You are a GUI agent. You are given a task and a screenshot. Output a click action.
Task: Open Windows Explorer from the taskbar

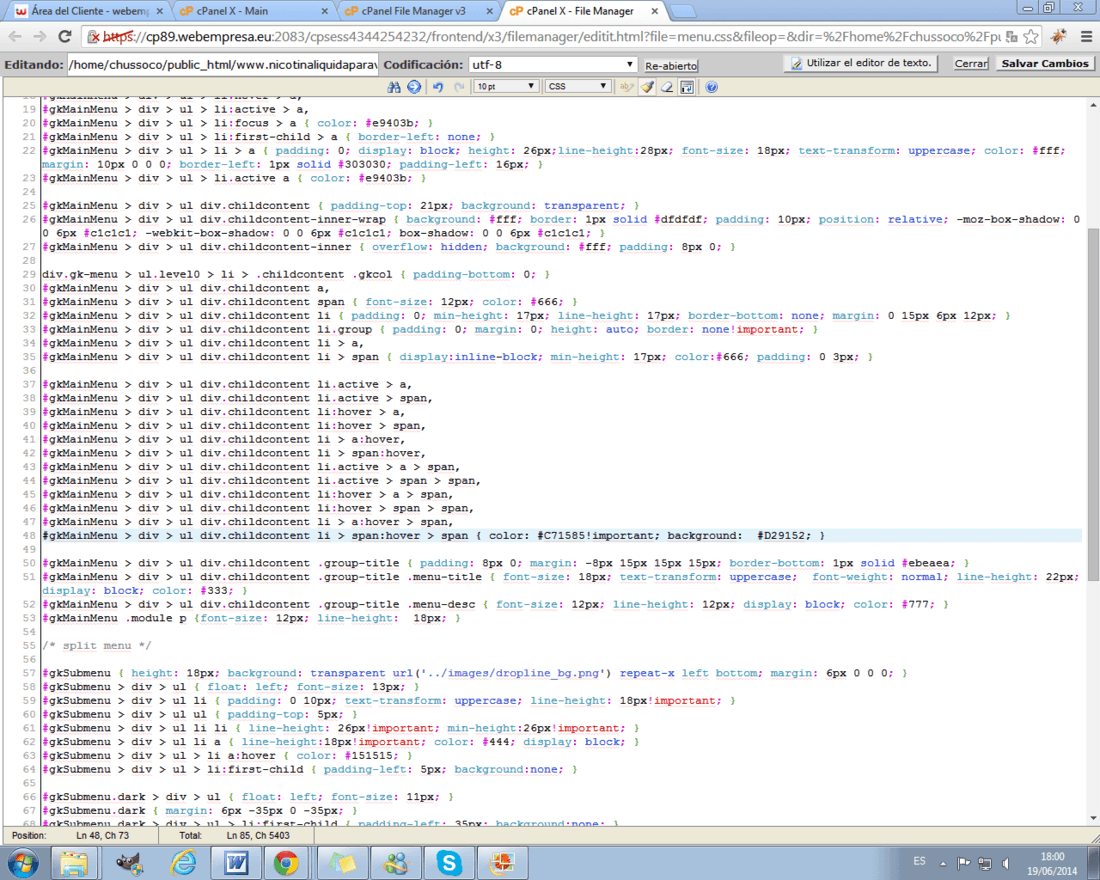74,862
